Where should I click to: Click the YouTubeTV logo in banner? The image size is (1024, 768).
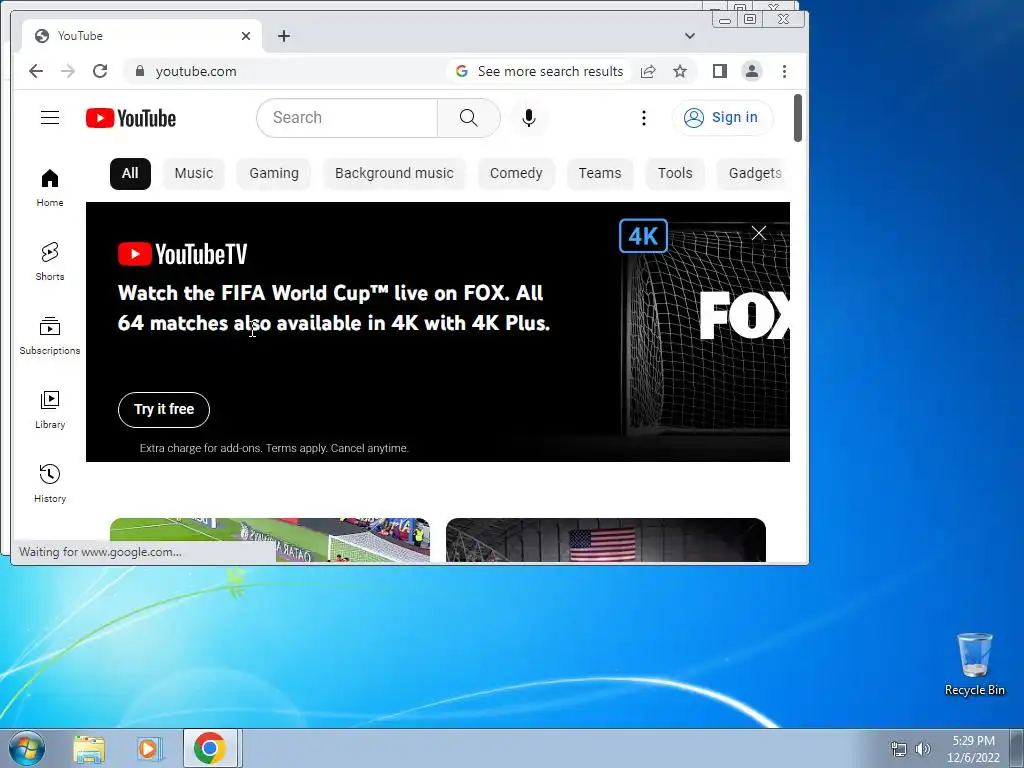point(182,254)
